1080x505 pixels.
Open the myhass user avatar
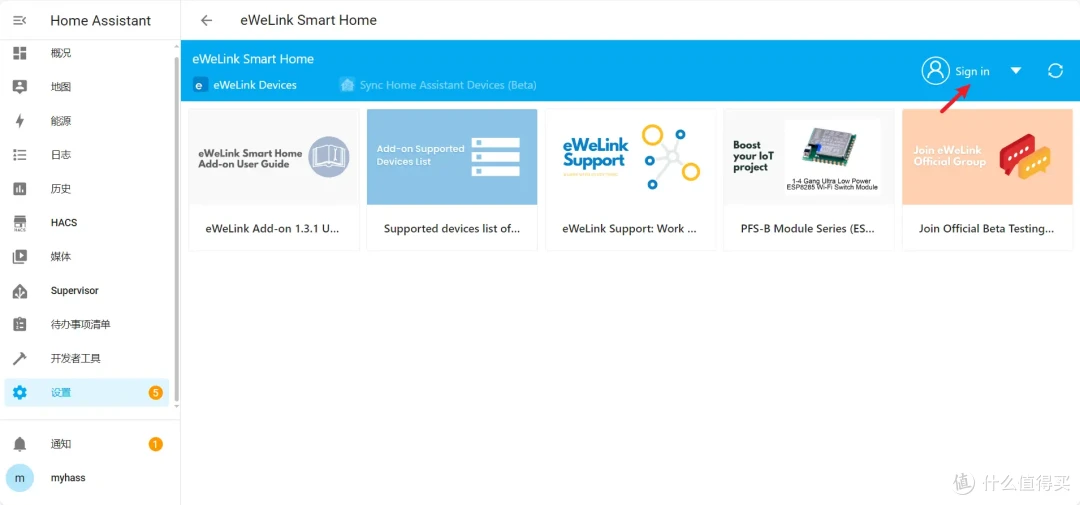tap(20, 477)
